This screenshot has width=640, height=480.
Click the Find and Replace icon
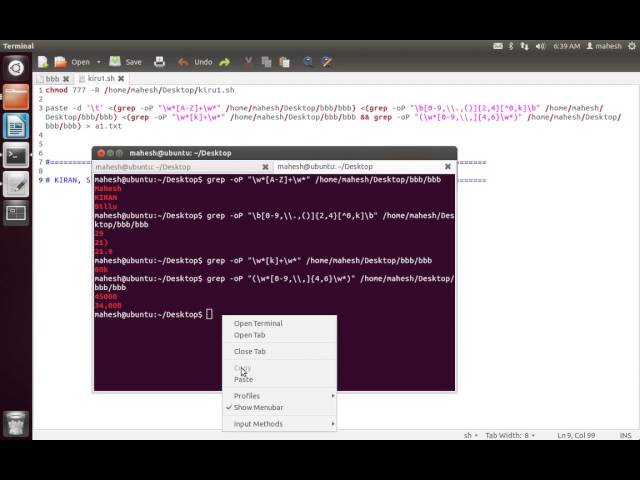tap(327, 62)
